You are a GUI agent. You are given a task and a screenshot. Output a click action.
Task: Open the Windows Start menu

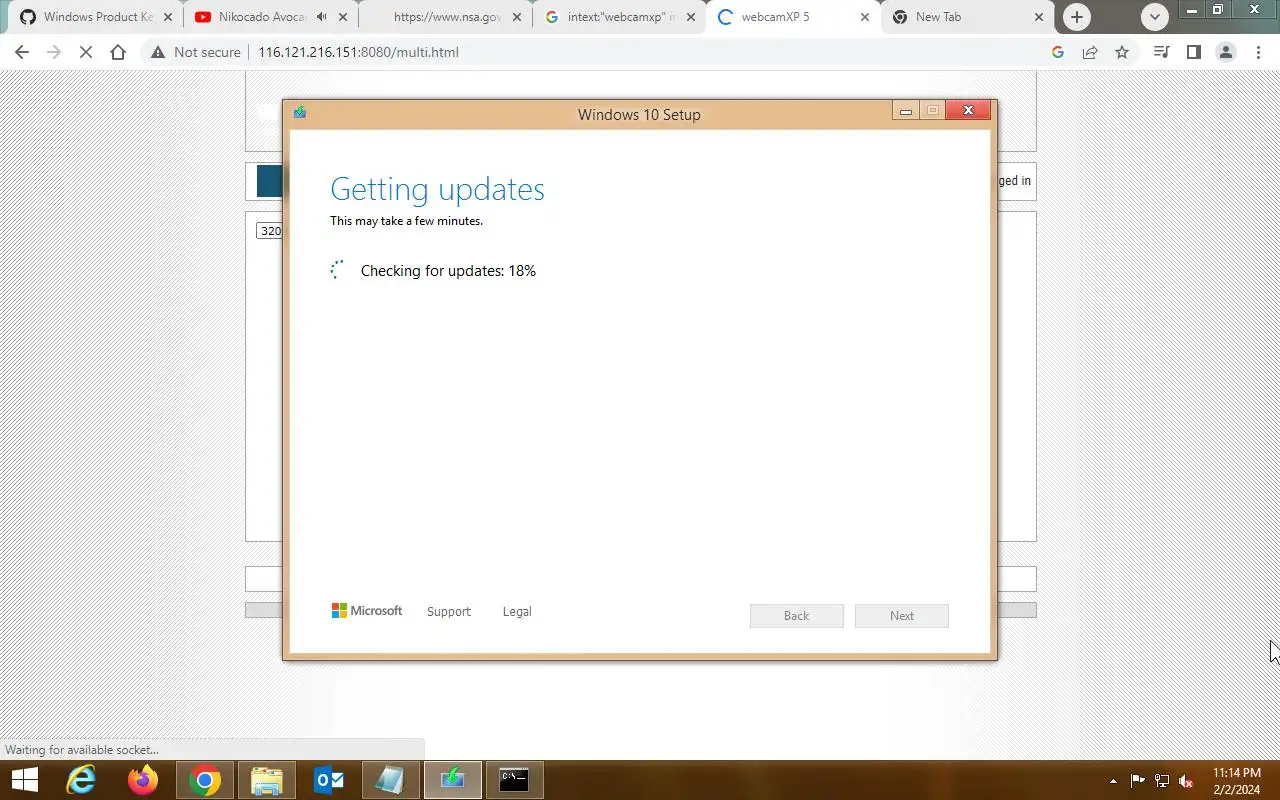24,780
